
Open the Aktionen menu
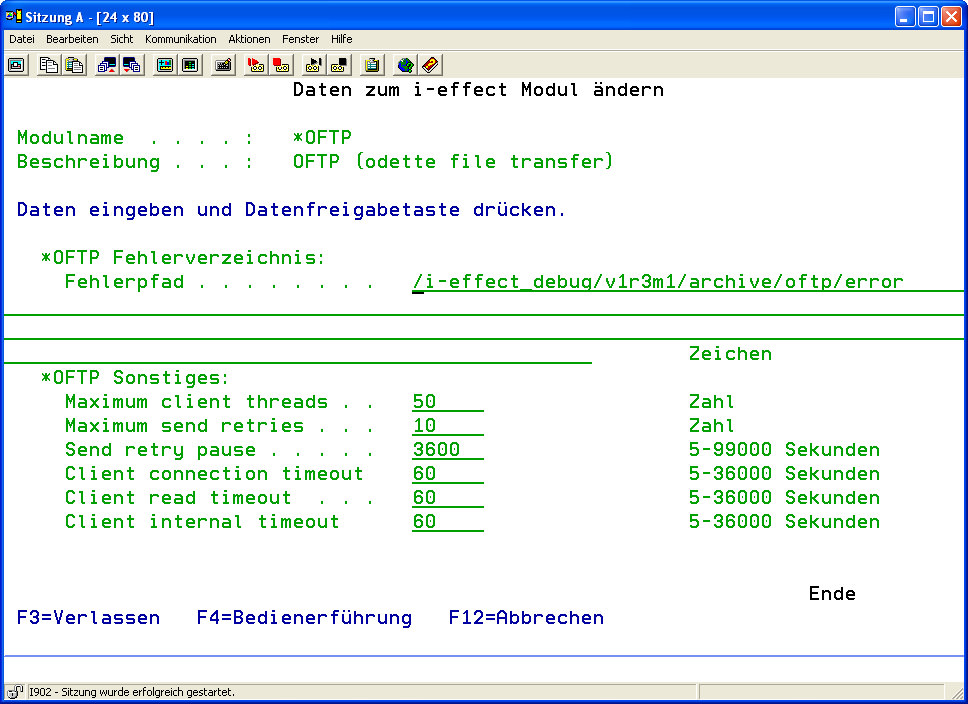pos(249,39)
